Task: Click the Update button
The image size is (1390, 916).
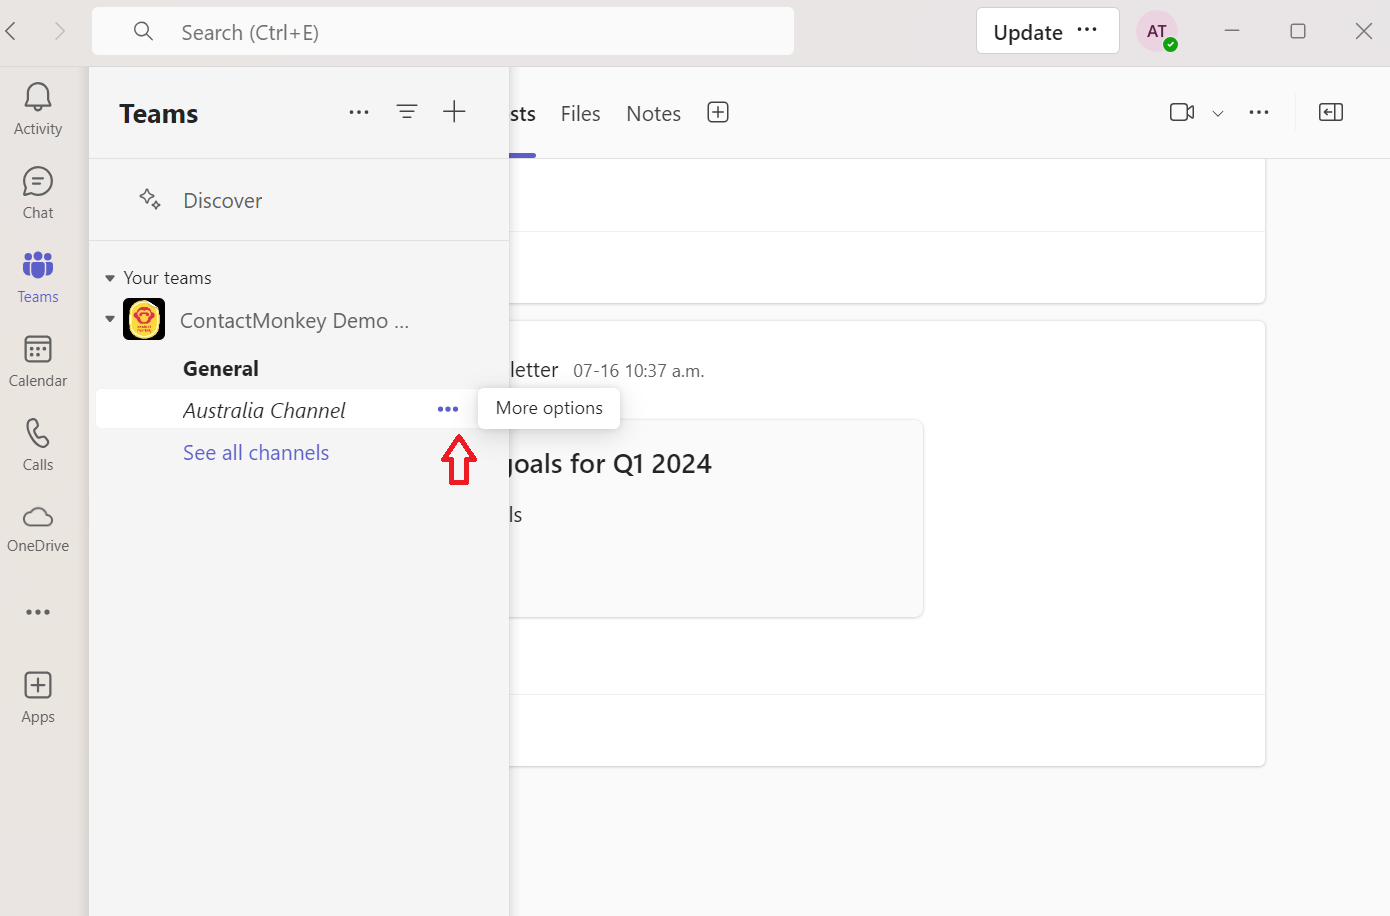Action: 1028,32
